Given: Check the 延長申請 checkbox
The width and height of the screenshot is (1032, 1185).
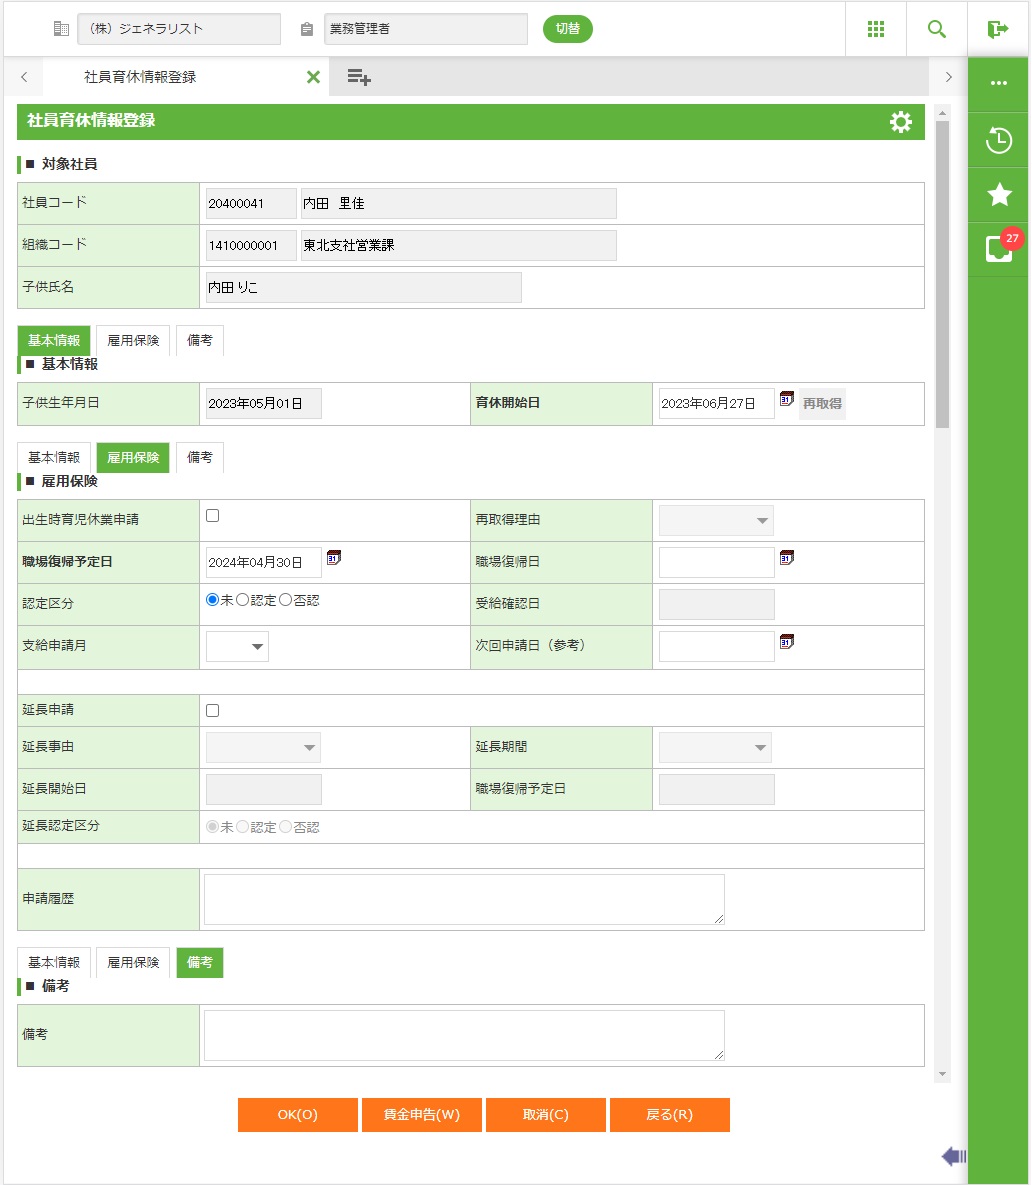Looking at the screenshot, I should coord(213,711).
